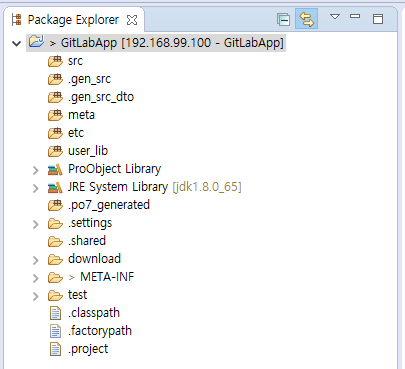Screen dimensions: 405x369
Task: Select the .shared folder label
Action: 87,241
